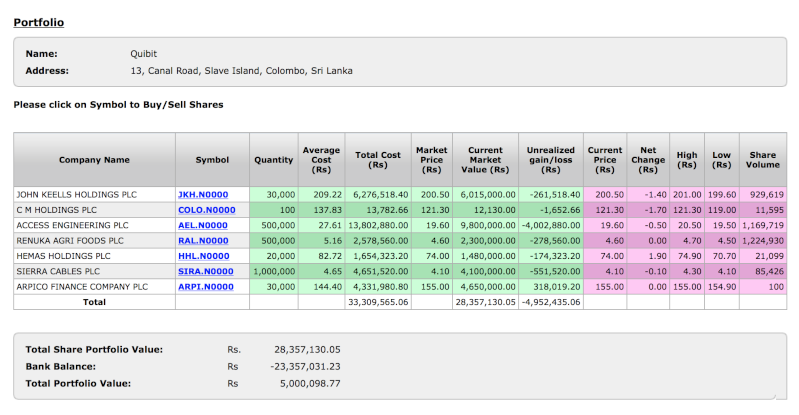The height and width of the screenshot is (415, 799).
Task: Select ACCESS ENGINEERING PLC company name
Action: 72,225
